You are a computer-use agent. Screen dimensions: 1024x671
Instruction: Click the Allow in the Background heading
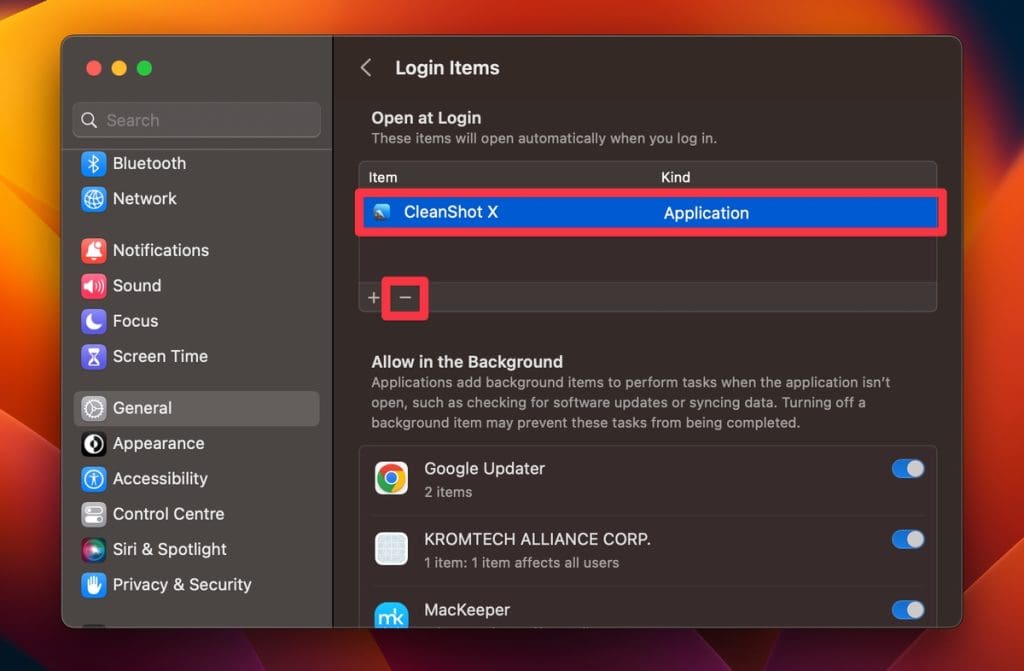pyautogui.click(x=467, y=362)
